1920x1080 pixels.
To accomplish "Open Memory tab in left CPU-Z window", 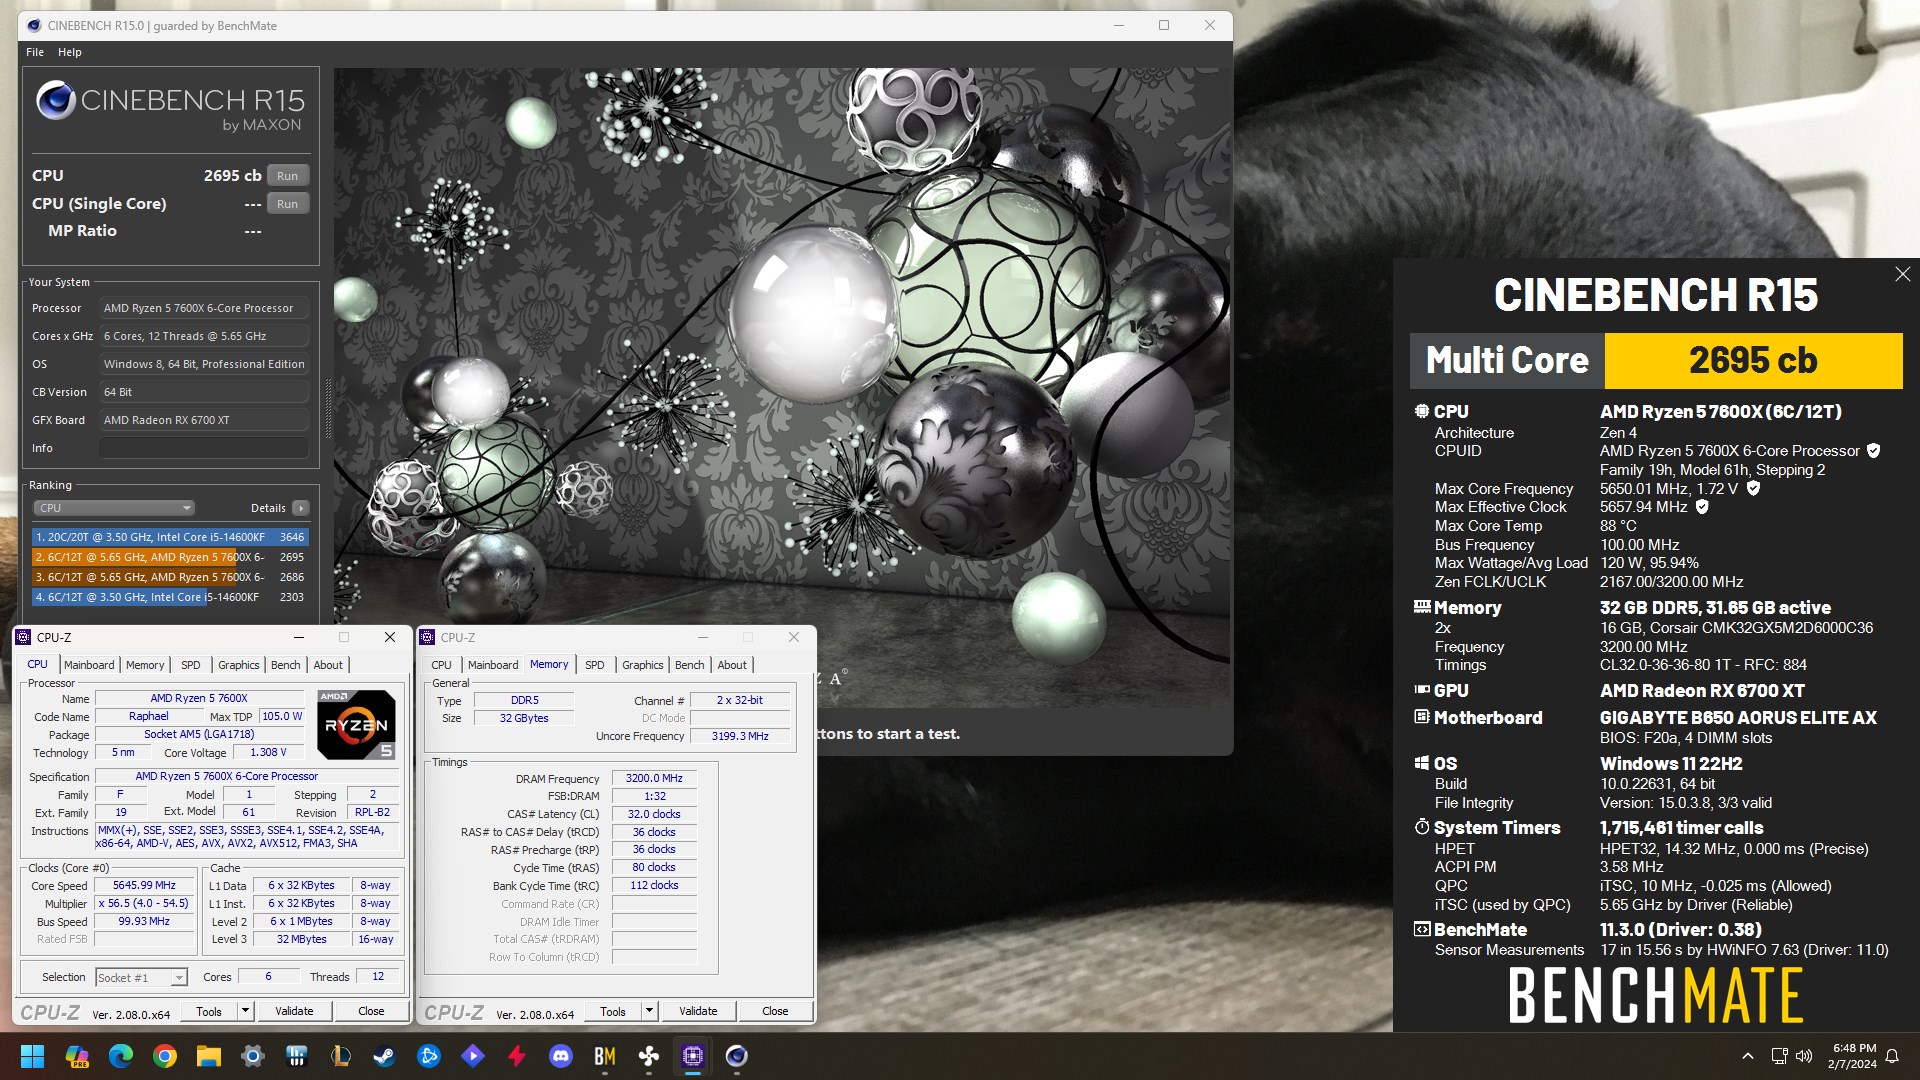I will (145, 665).
